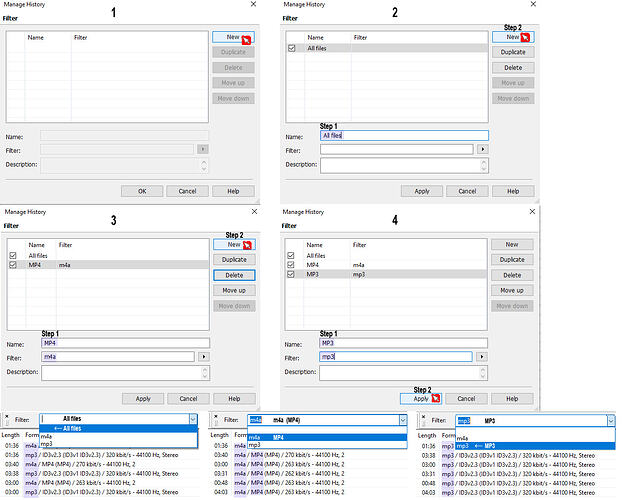Close the filter bar showing 'All files' via x icon
This screenshot has width=632, height=500.
pos(6,417)
